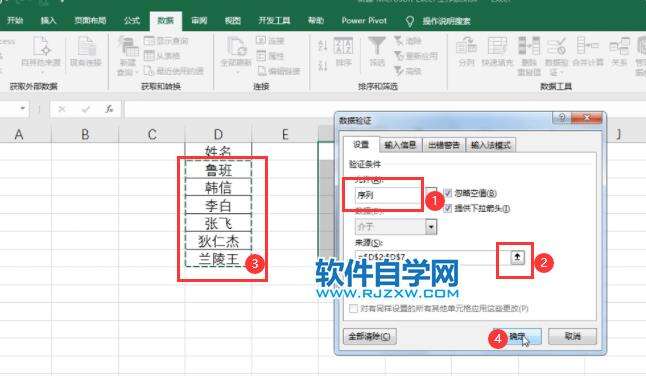Viewport: 646px width, 376px height.
Task: Toggle the 提供下拉箭头 checkbox
Action: 448,208
